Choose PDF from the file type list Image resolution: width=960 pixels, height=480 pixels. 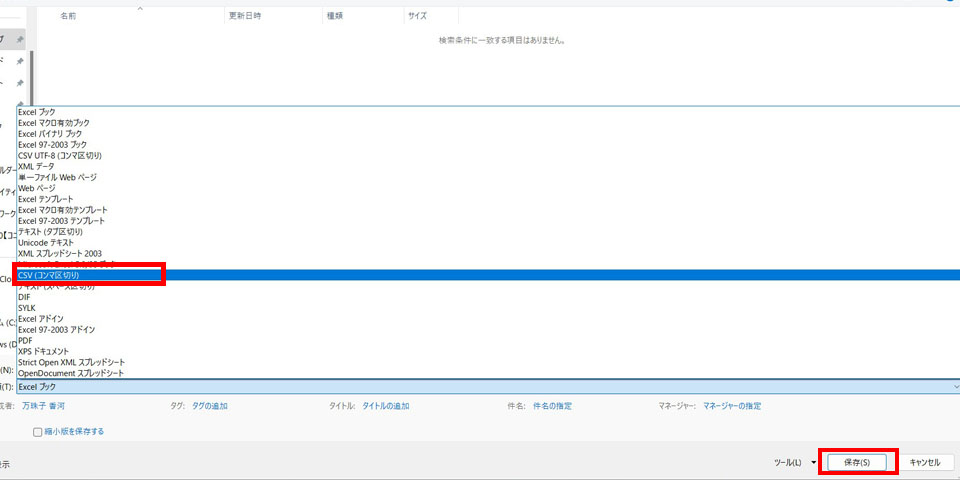click(26, 340)
